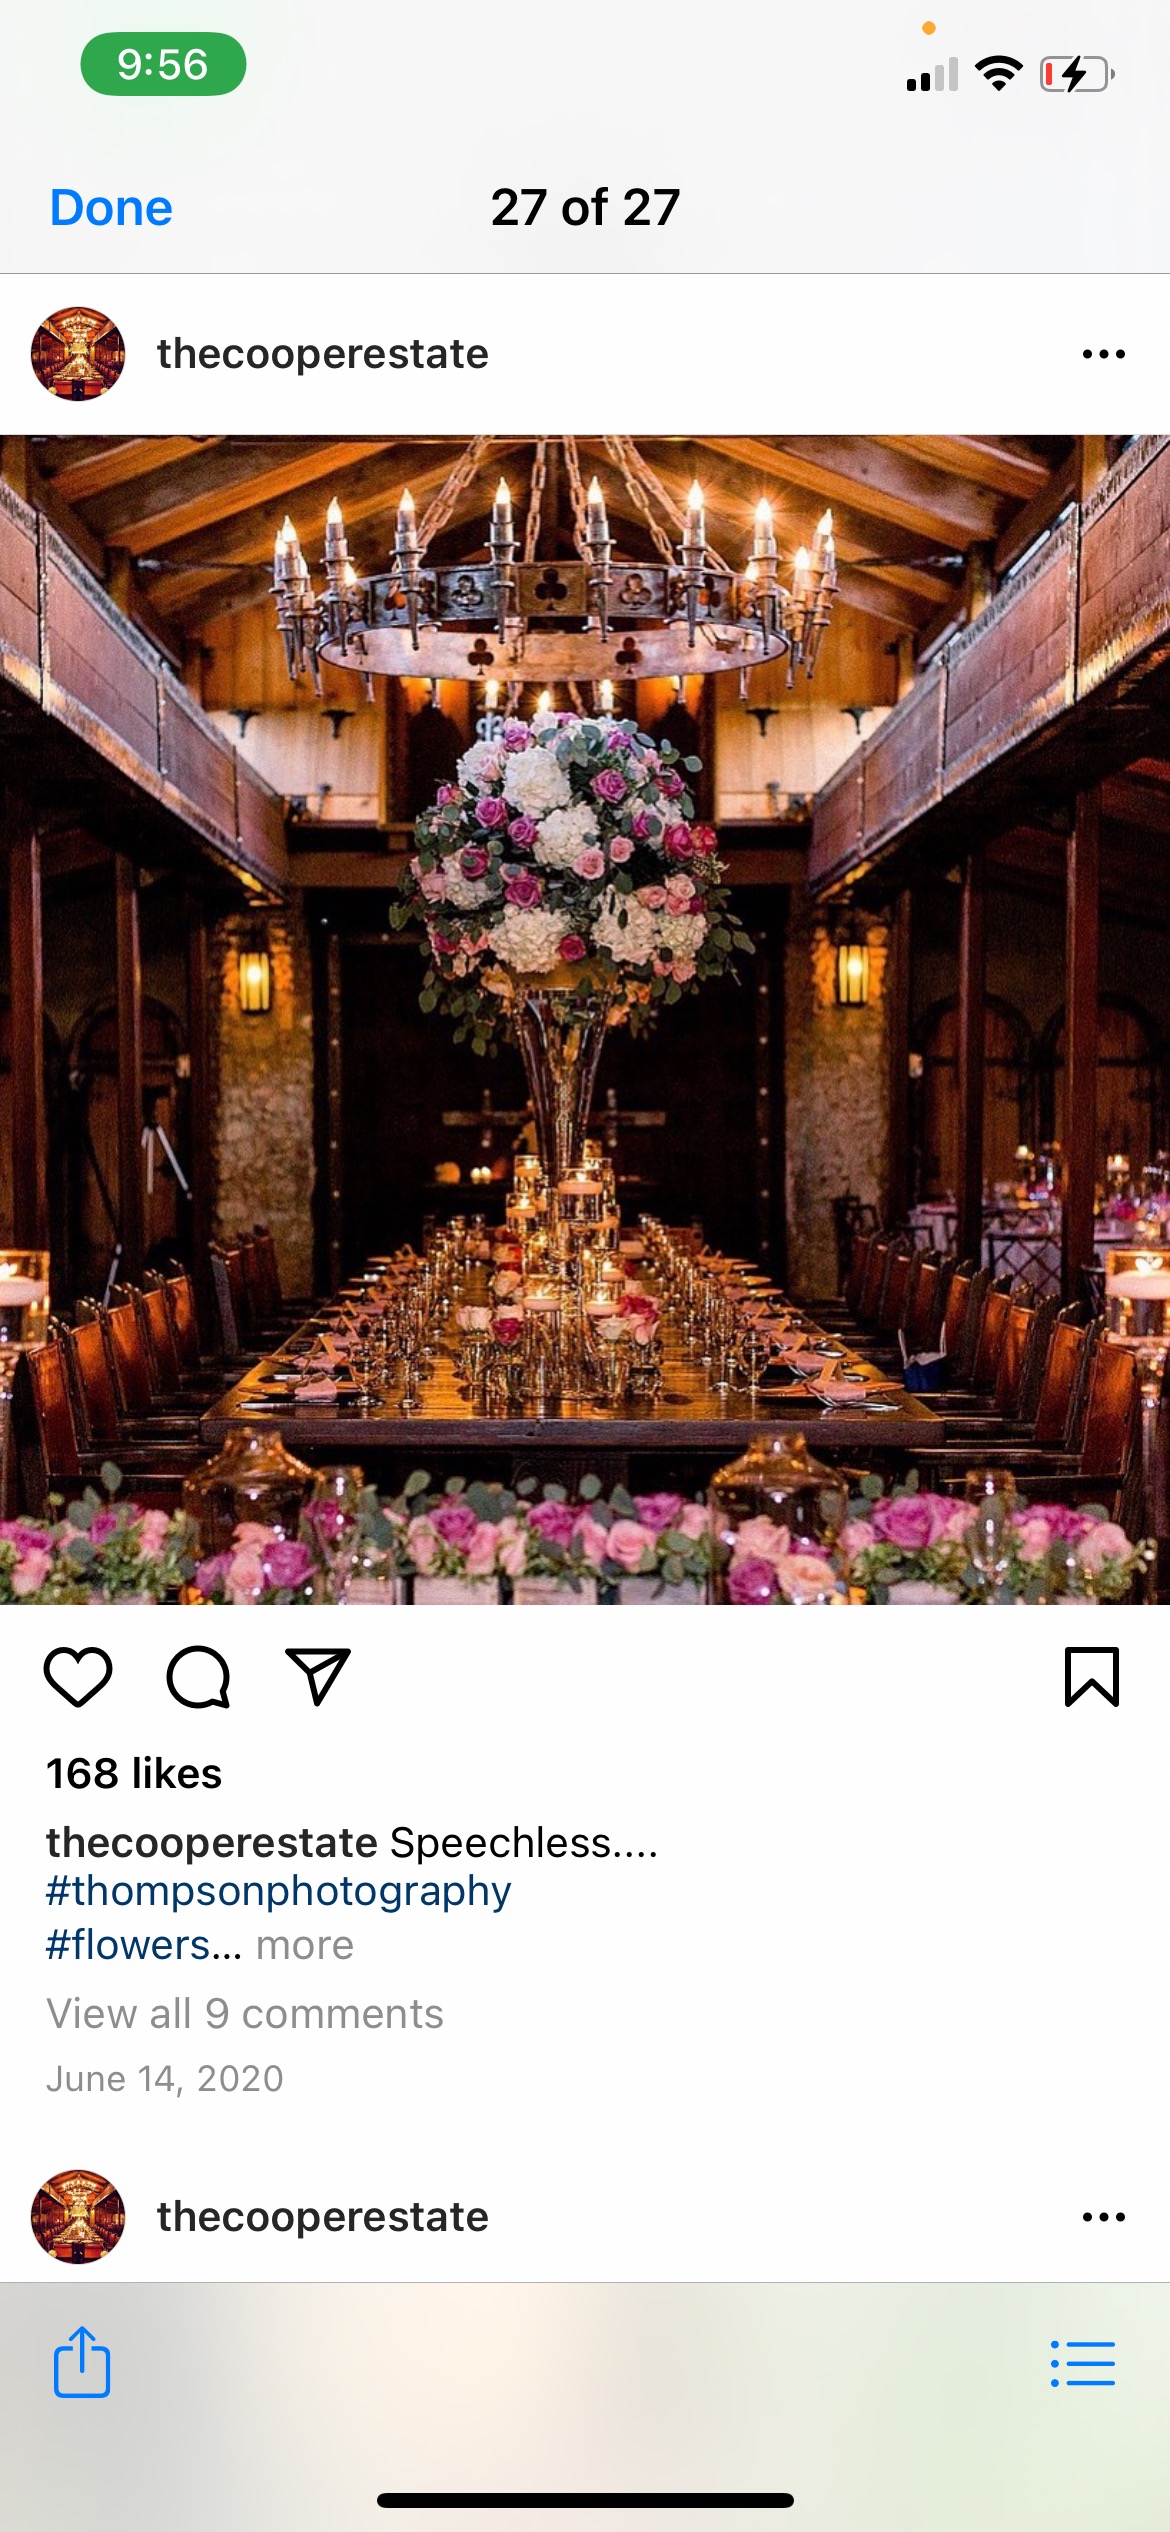The image size is (1170, 2532).
Task: Tap the share icon in bottom toolbar
Action: [x=82, y=2361]
